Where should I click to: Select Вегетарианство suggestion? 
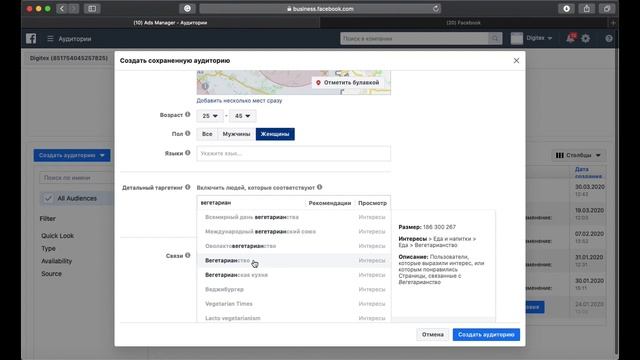pos(293,260)
